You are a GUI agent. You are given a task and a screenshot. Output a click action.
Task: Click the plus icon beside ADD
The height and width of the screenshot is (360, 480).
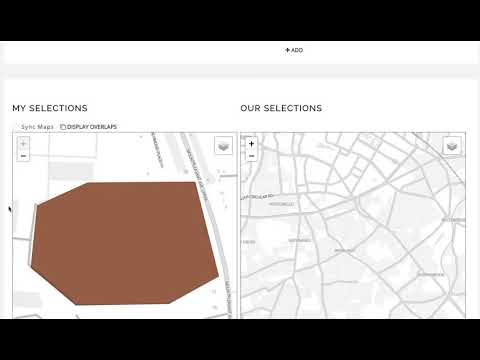click(x=287, y=50)
